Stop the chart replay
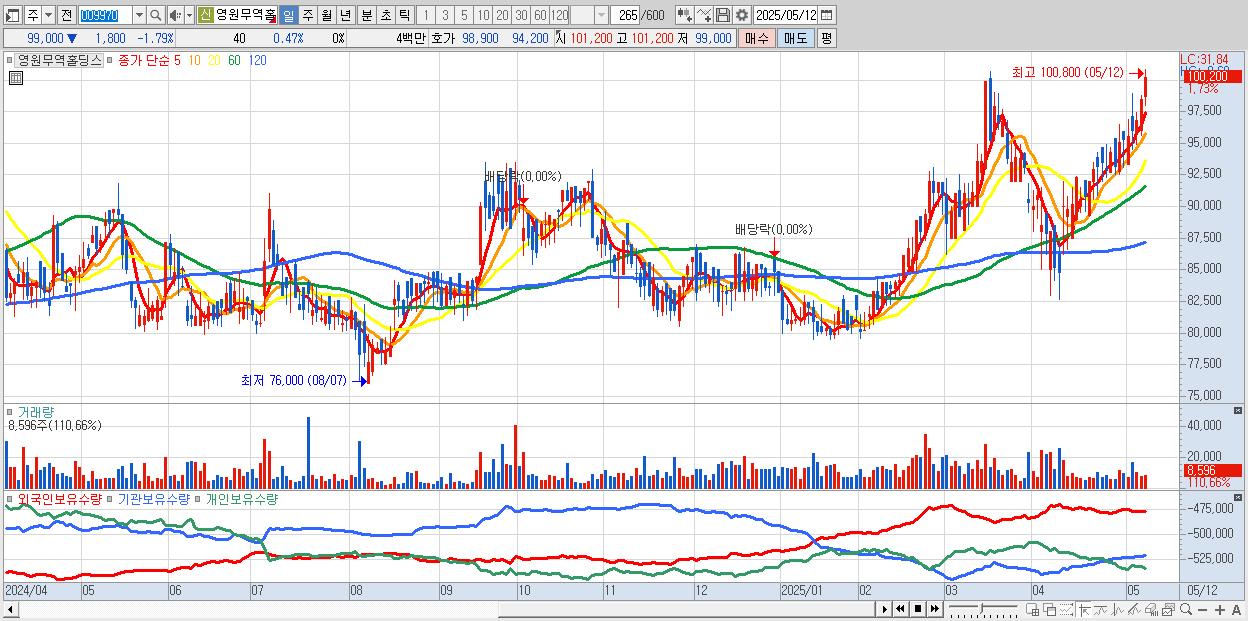This screenshot has width=1248, height=621. tap(918, 609)
